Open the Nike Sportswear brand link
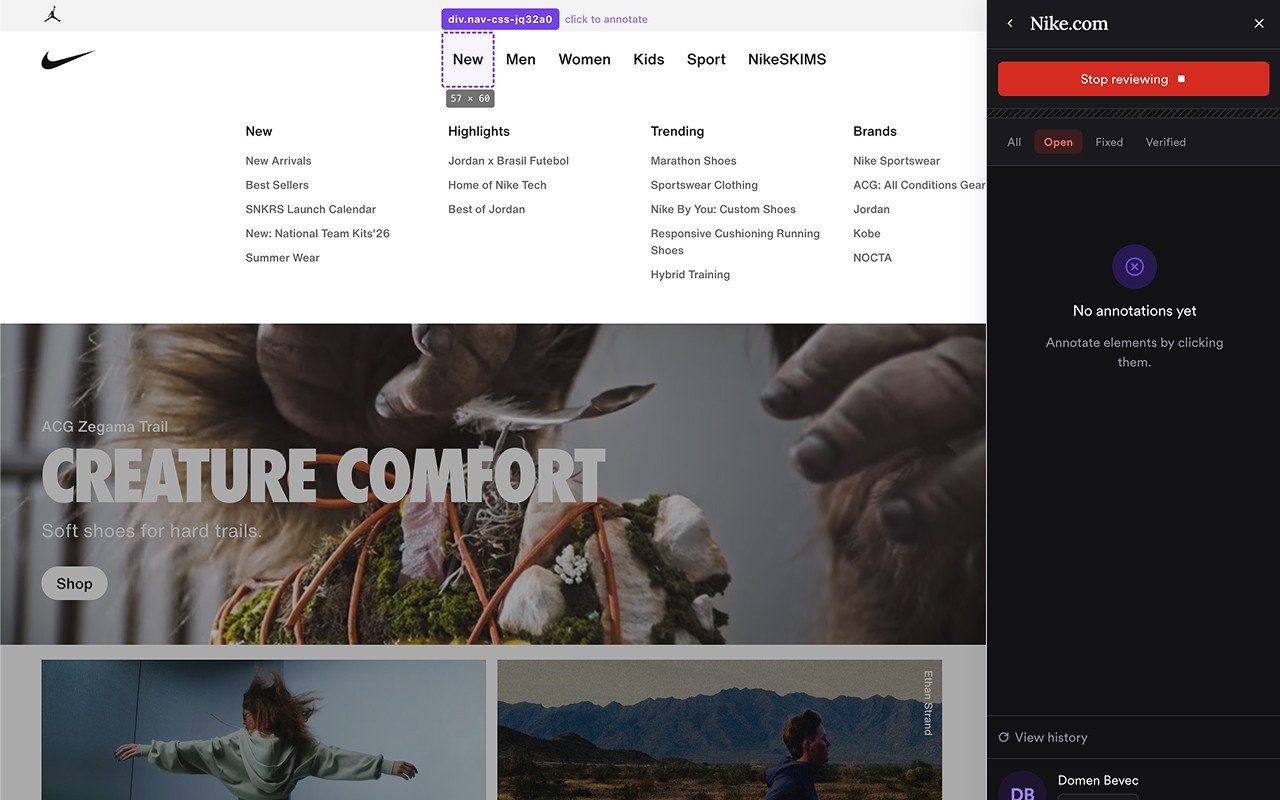Viewport: 1280px width, 800px height. pos(897,161)
